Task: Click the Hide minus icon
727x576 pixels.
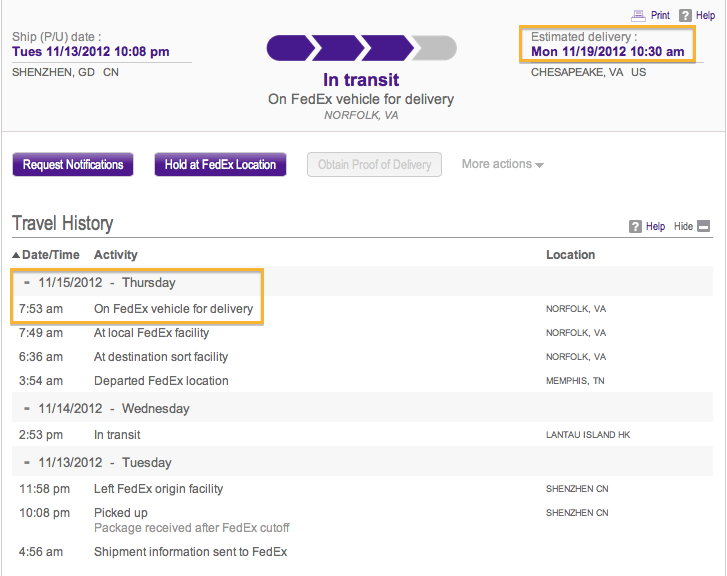Action: click(704, 226)
